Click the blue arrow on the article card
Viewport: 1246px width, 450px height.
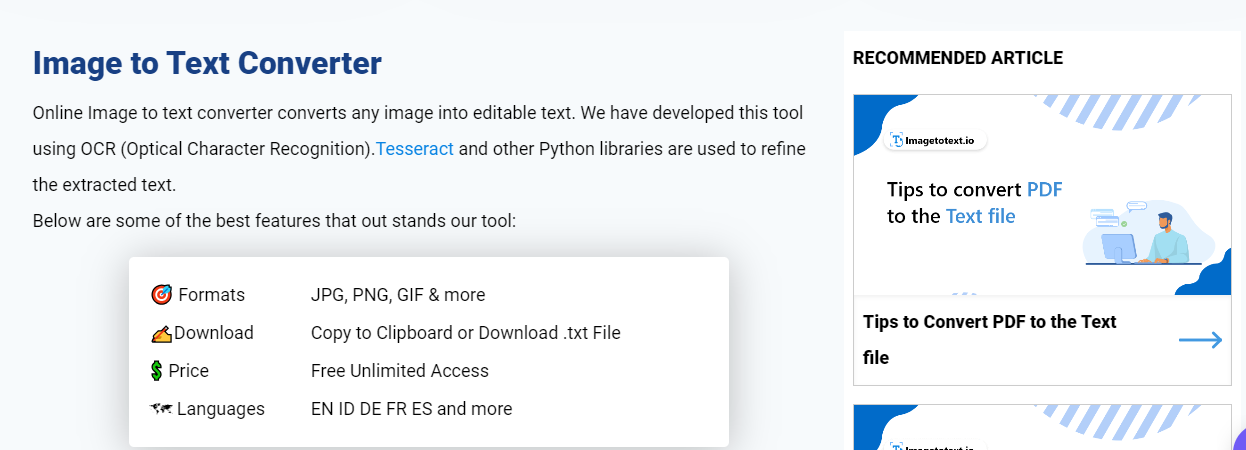pyautogui.click(x=1200, y=340)
